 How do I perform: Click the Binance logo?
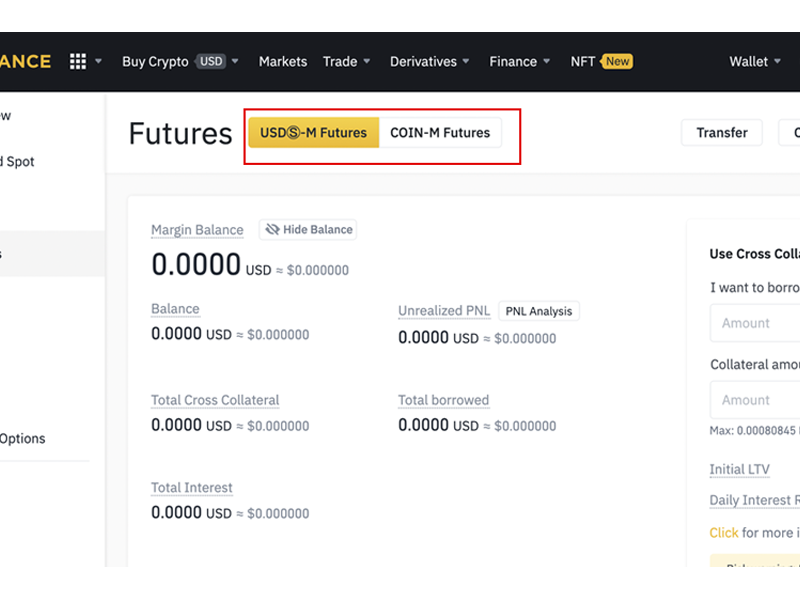tap(26, 62)
